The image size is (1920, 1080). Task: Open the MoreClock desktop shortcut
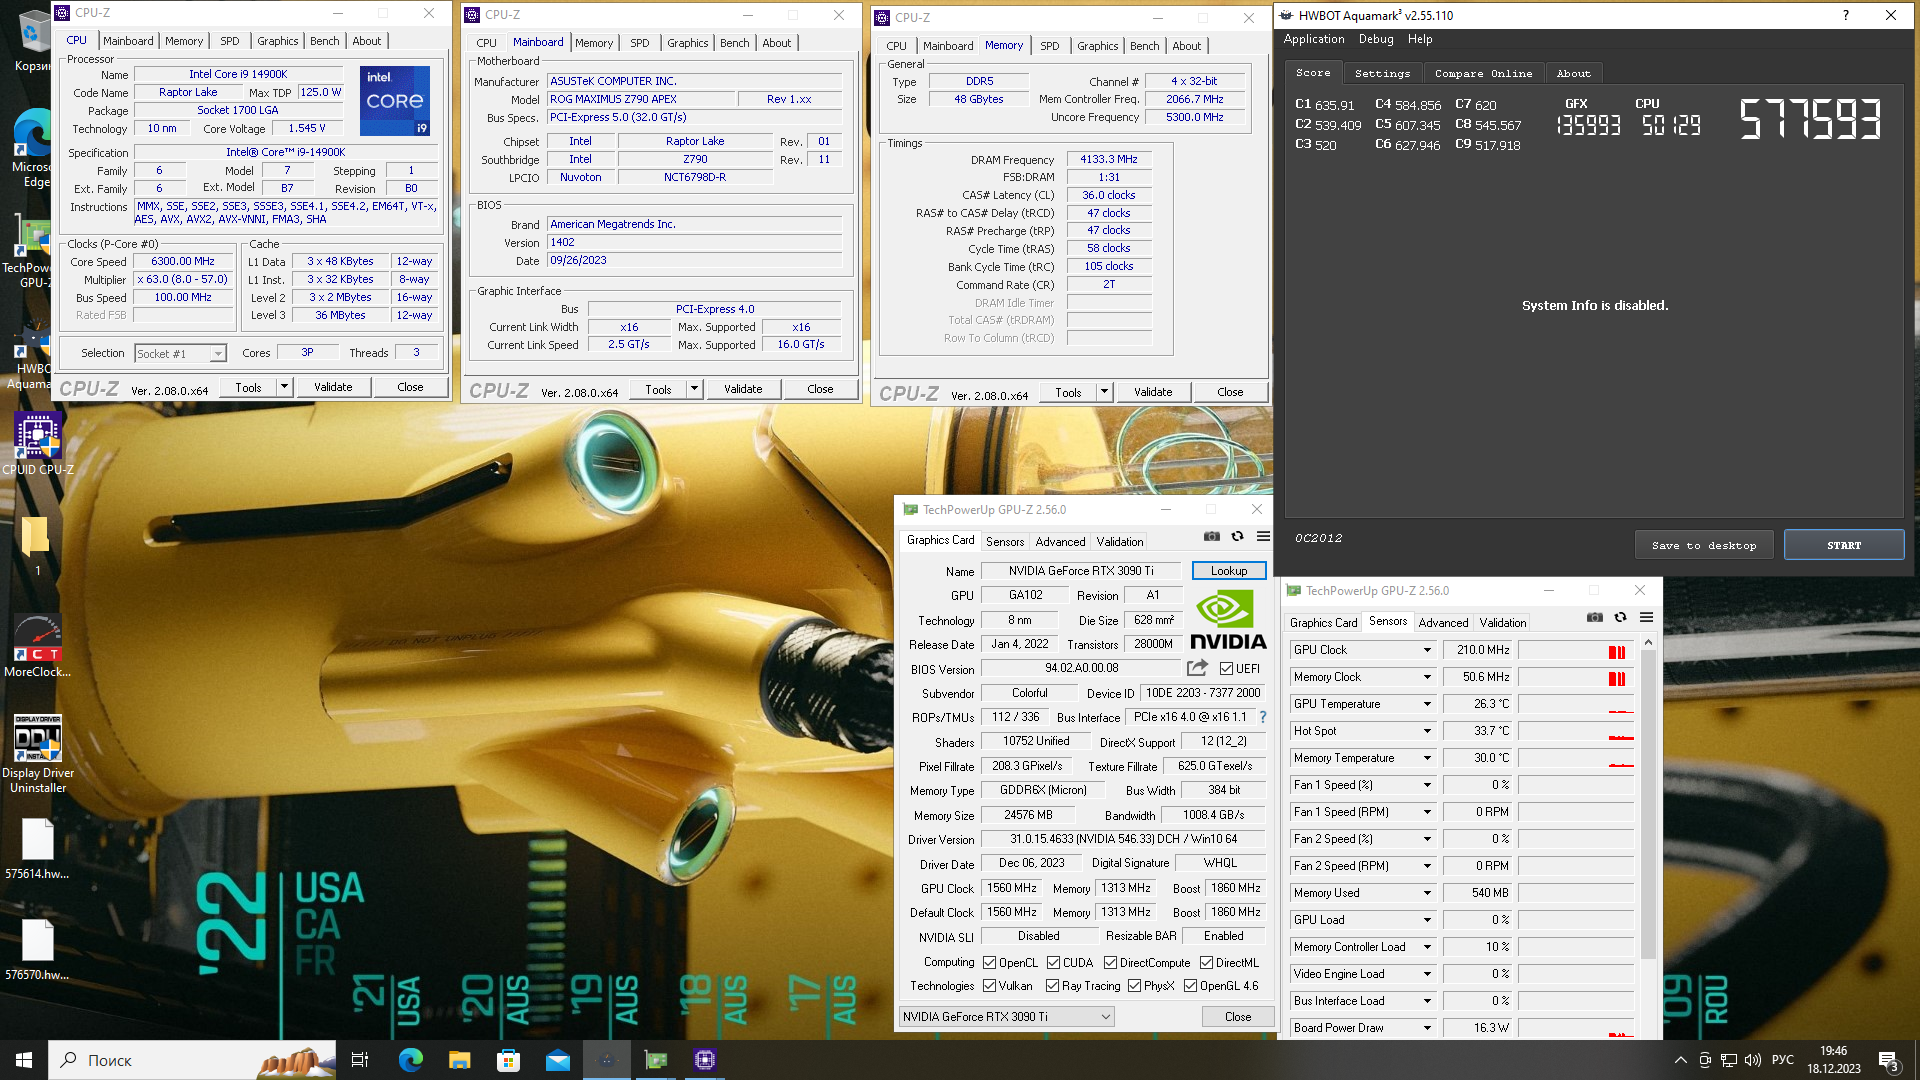[x=37, y=646]
